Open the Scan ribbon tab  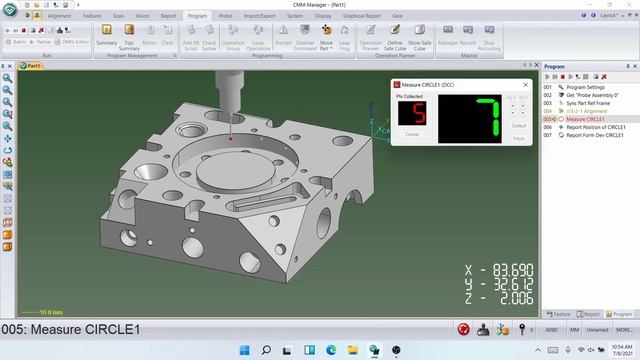tap(118, 16)
